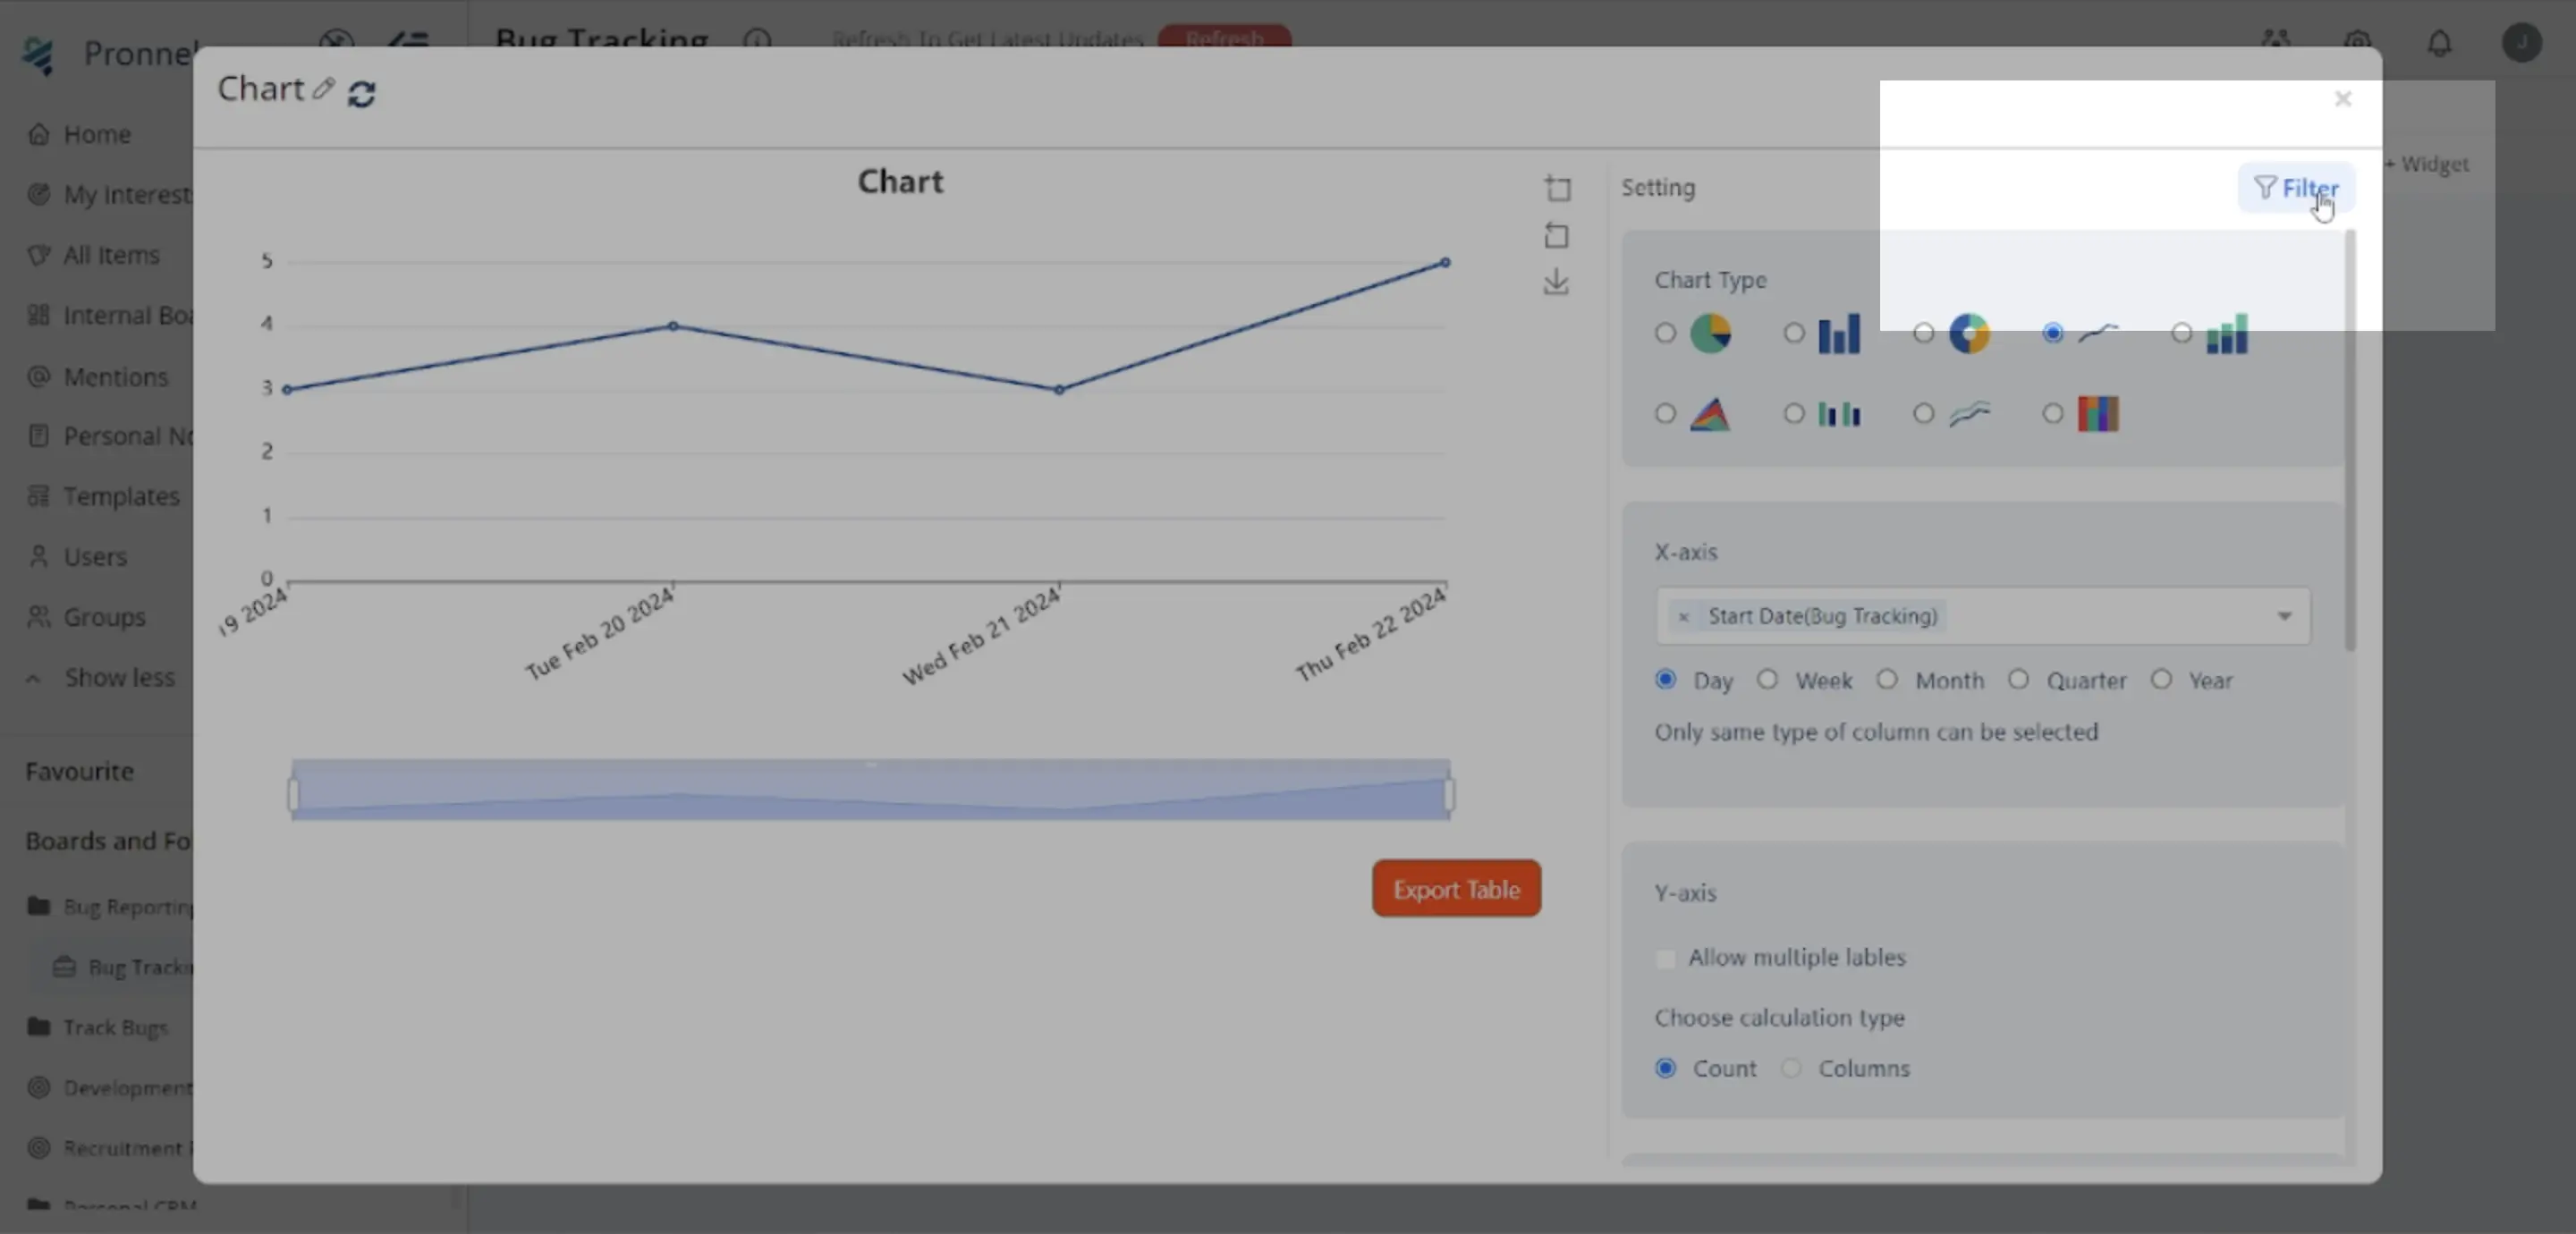Click the chart range slider overview band
This screenshot has height=1234, width=2576.
point(871,790)
